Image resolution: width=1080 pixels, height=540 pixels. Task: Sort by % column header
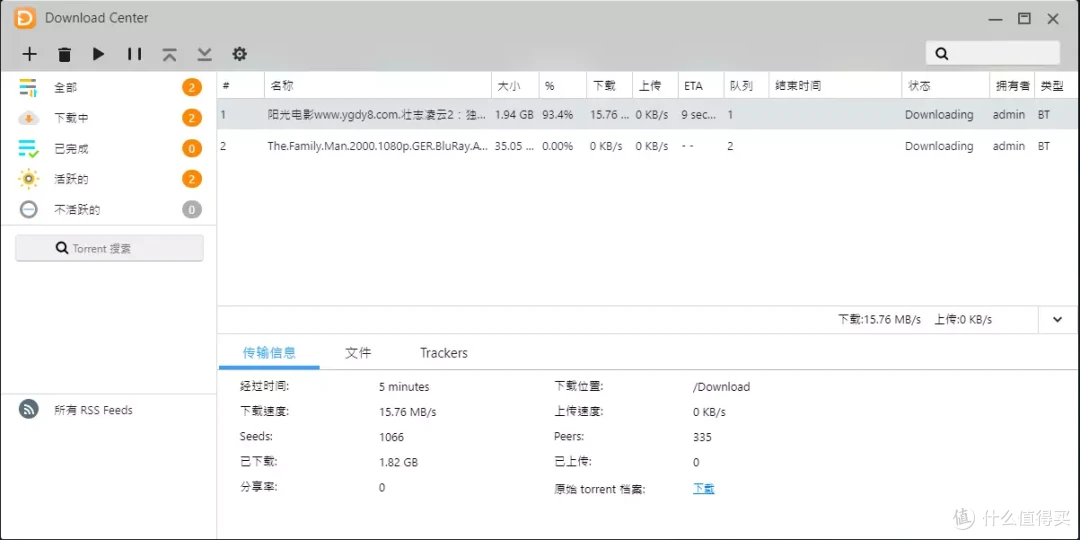click(563, 86)
